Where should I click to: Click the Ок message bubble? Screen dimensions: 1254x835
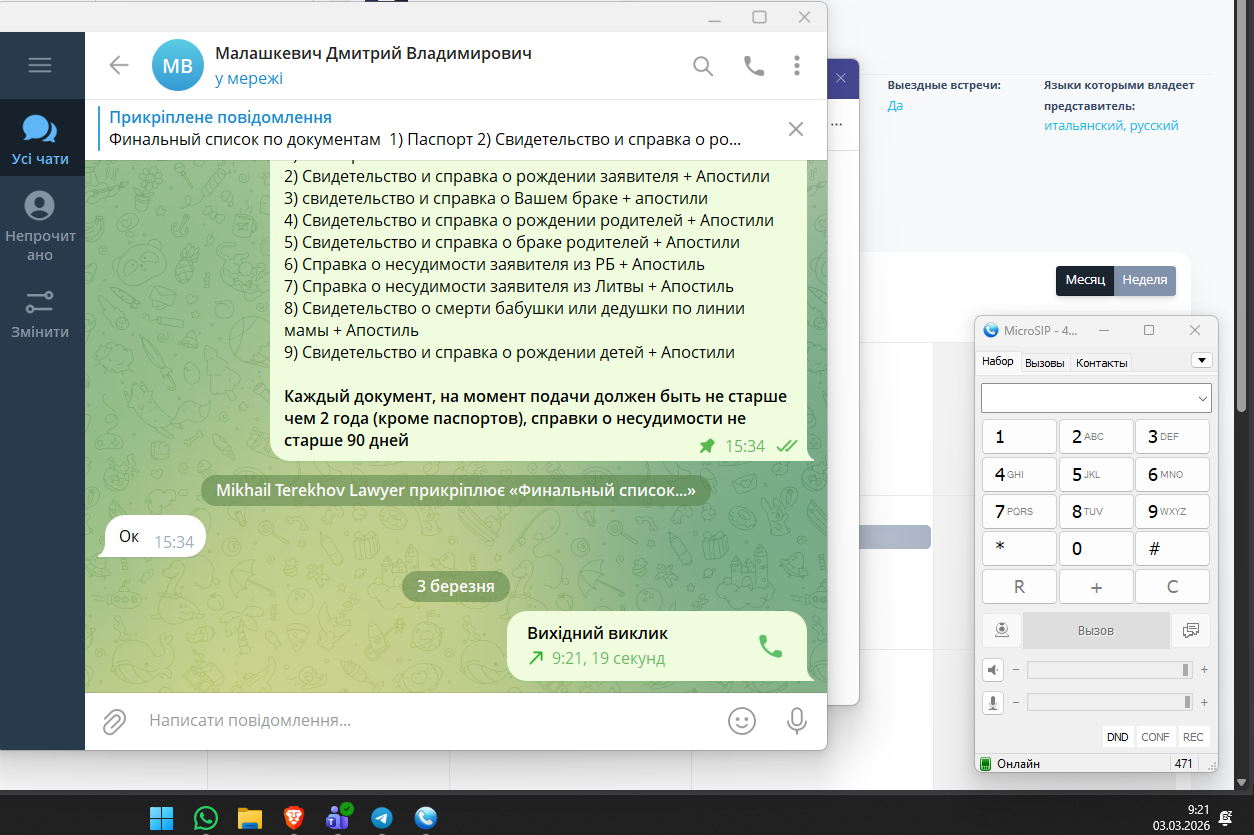click(x=155, y=537)
